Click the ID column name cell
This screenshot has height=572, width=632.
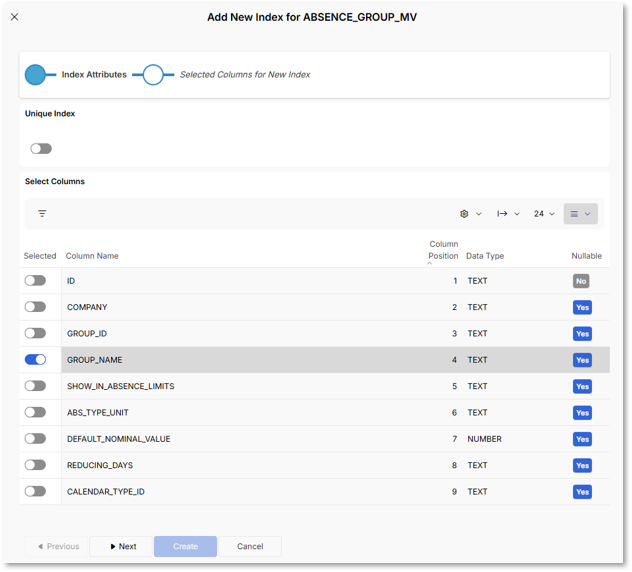pos(71,281)
